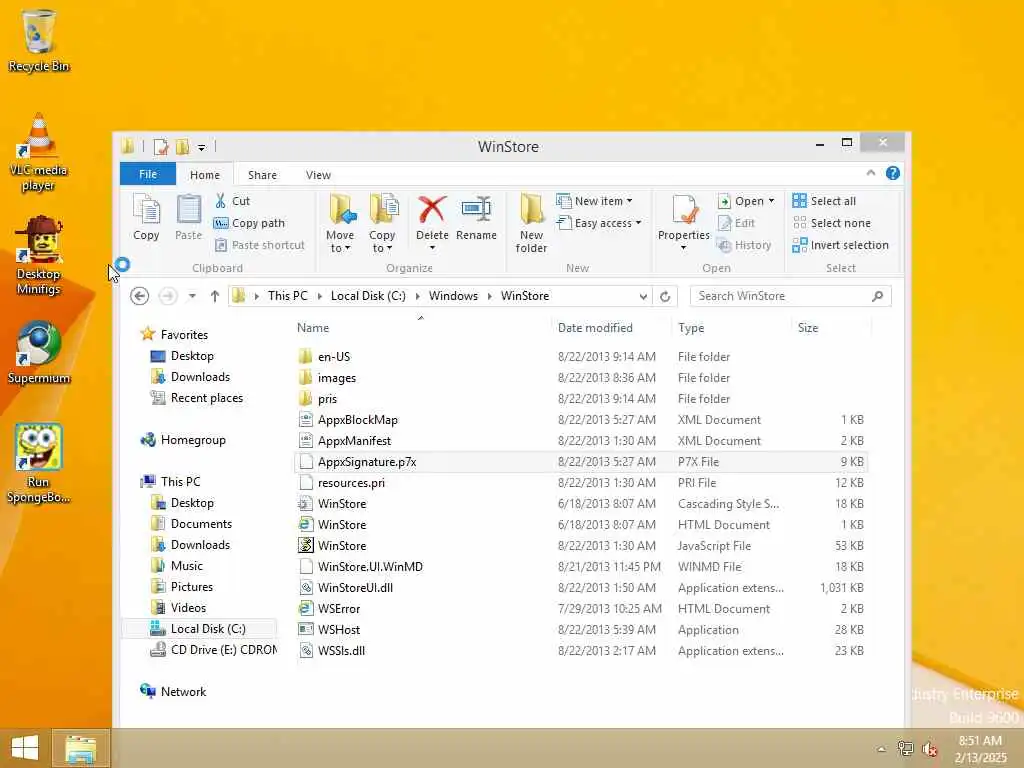Screen dimensions: 1024x768
Task: Click Invert selection in the ribbon
Action: tap(840, 246)
